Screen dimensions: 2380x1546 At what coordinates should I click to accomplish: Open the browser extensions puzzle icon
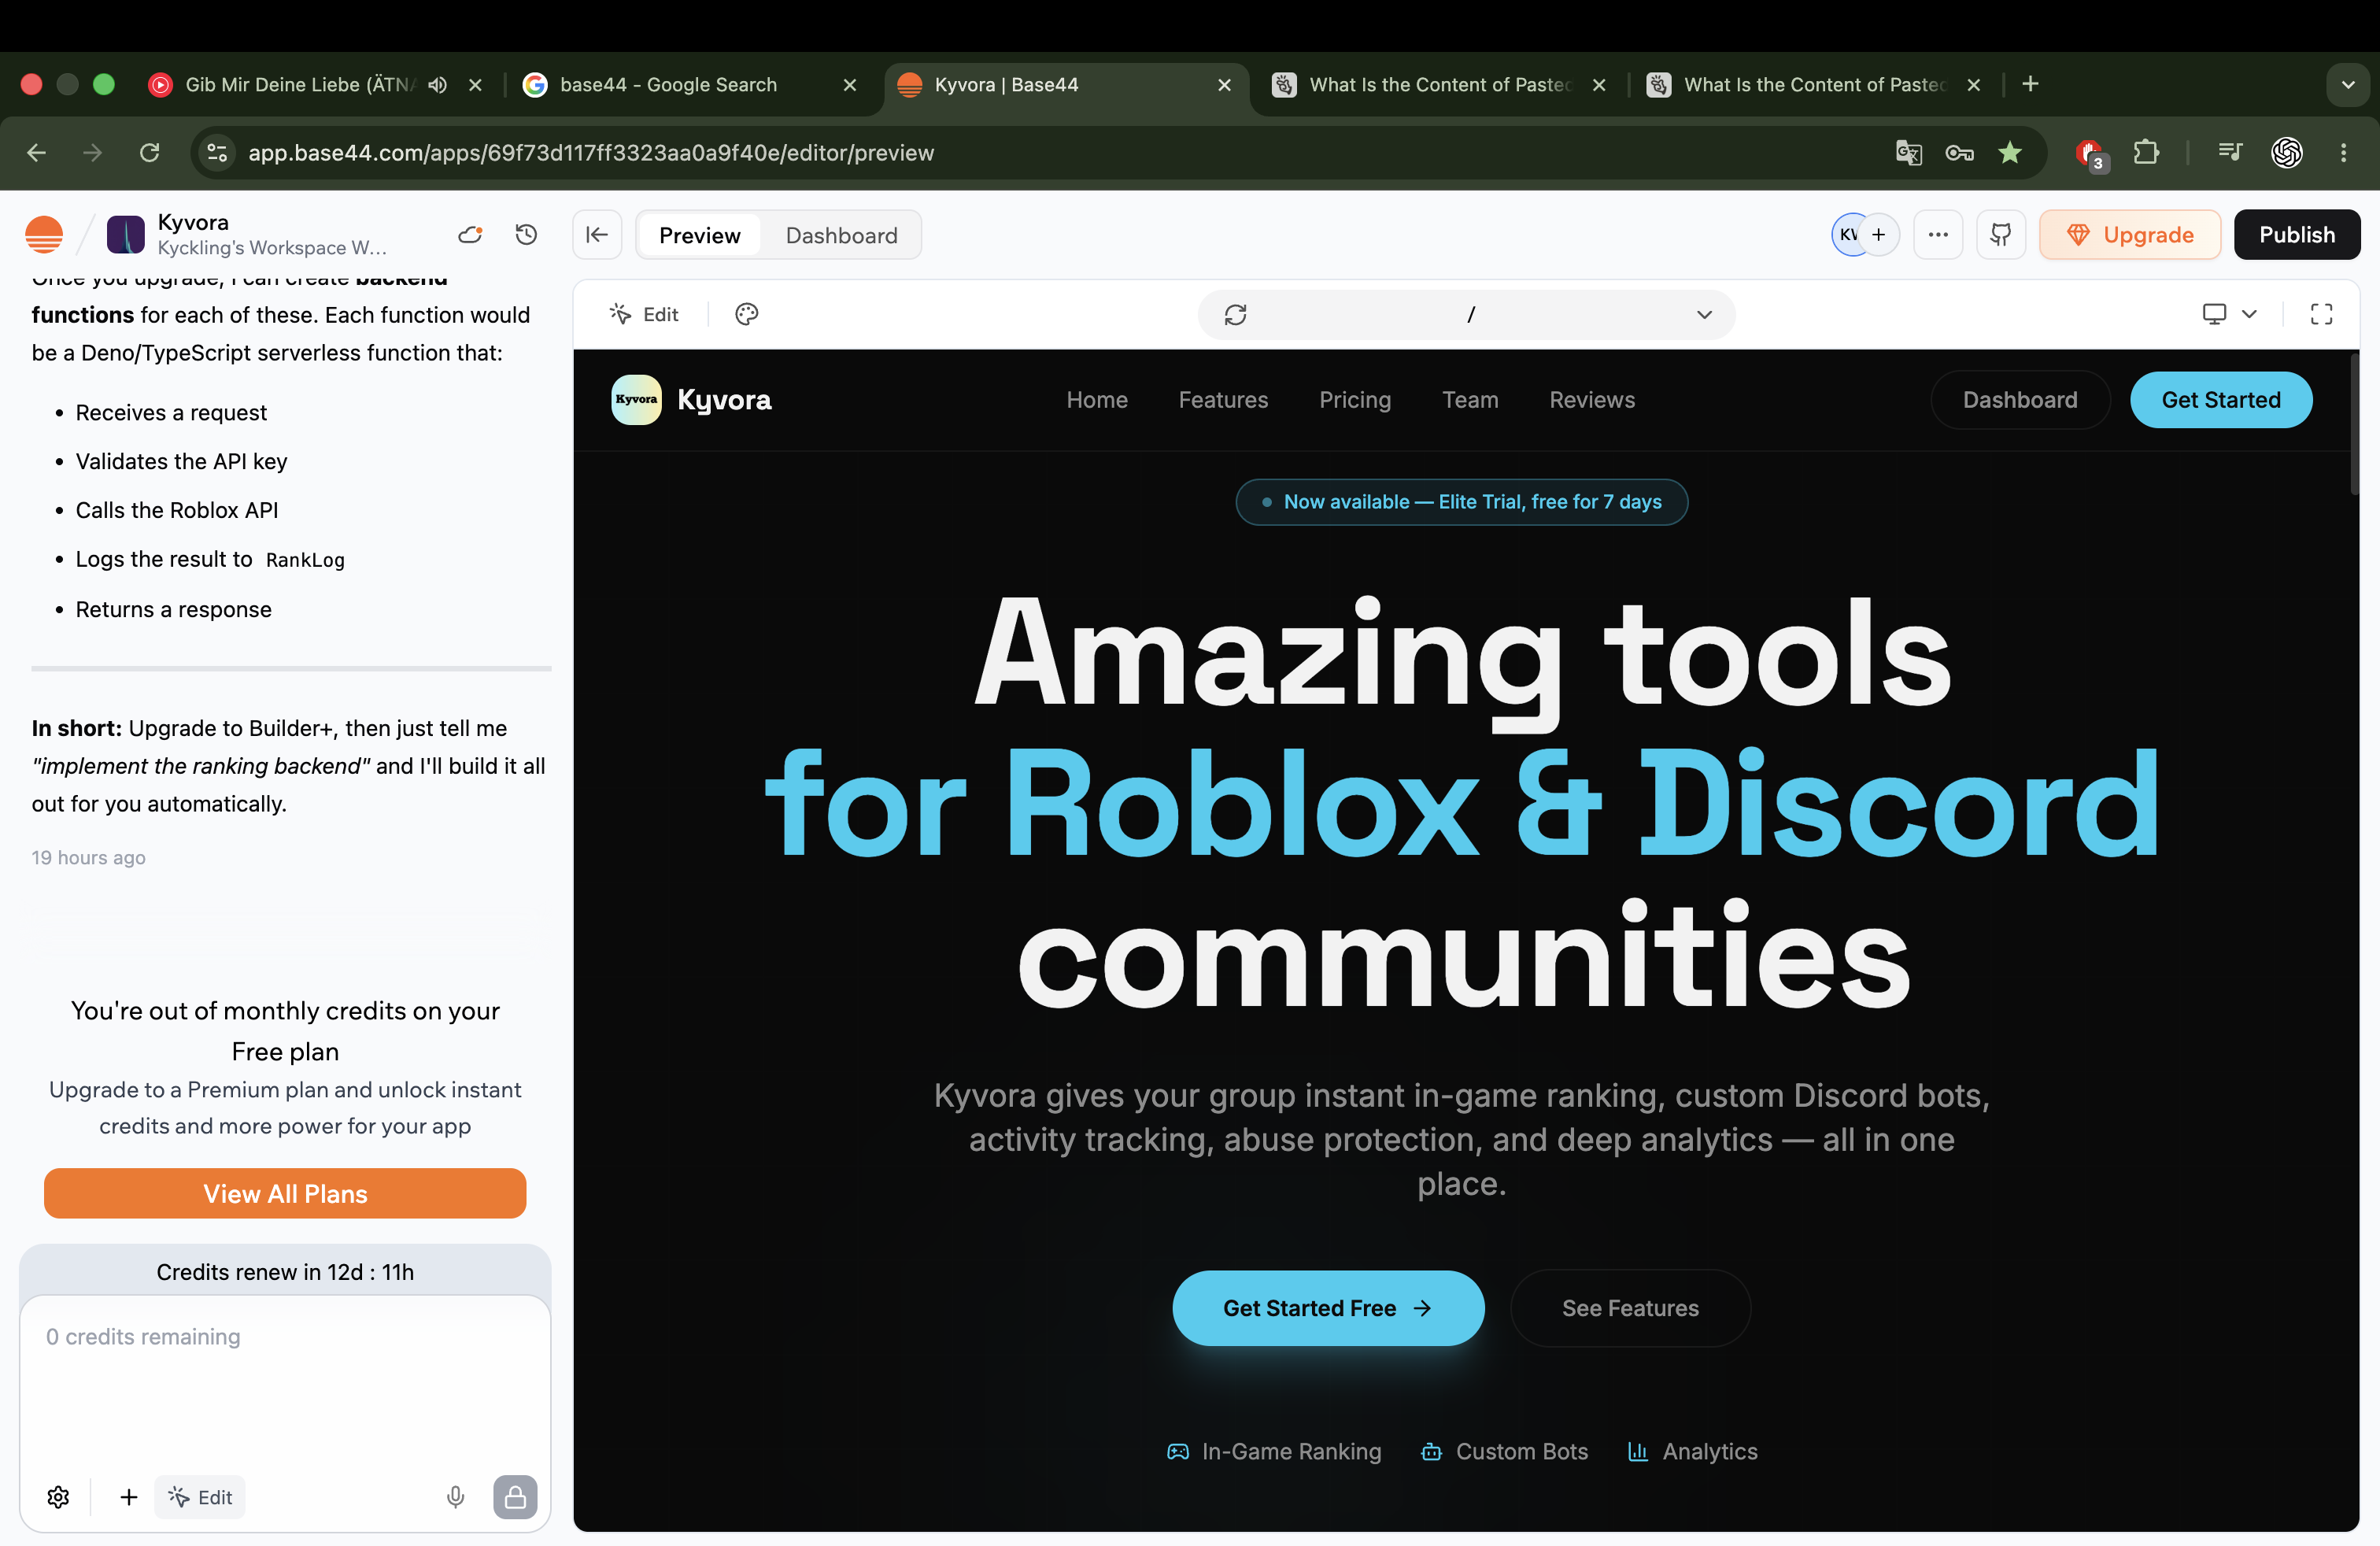[x=2146, y=153]
